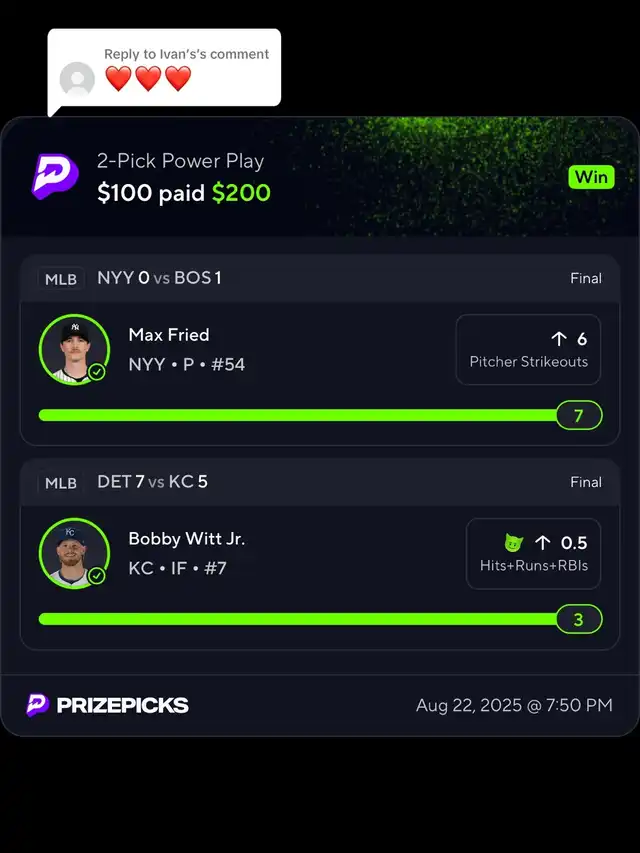Click Max Fried's green checkmark badge
Image resolution: width=640 pixels, height=853 pixels.
(x=97, y=372)
